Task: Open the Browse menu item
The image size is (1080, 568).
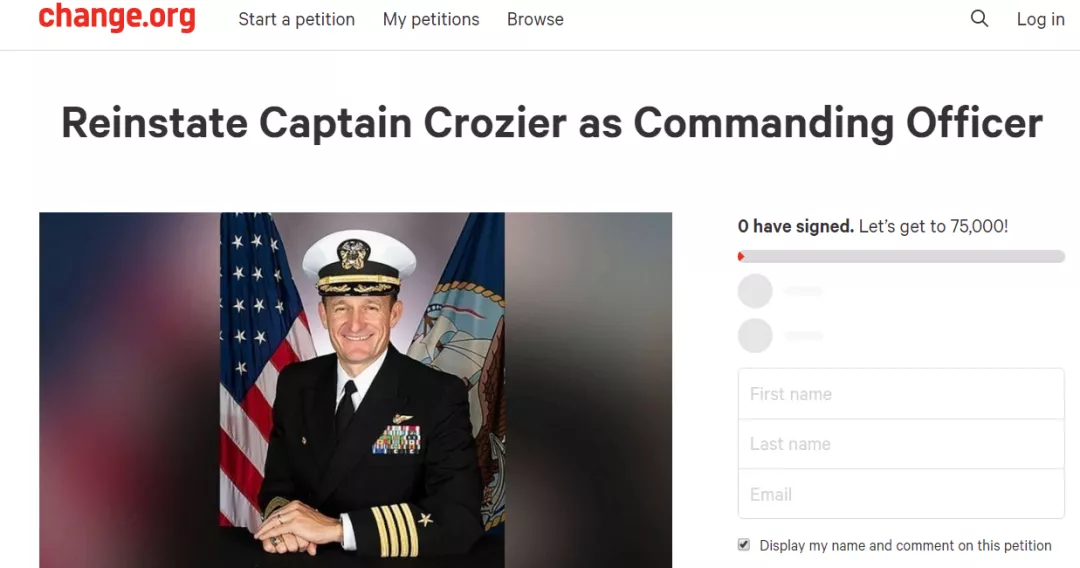Action: tap(535, 19)
